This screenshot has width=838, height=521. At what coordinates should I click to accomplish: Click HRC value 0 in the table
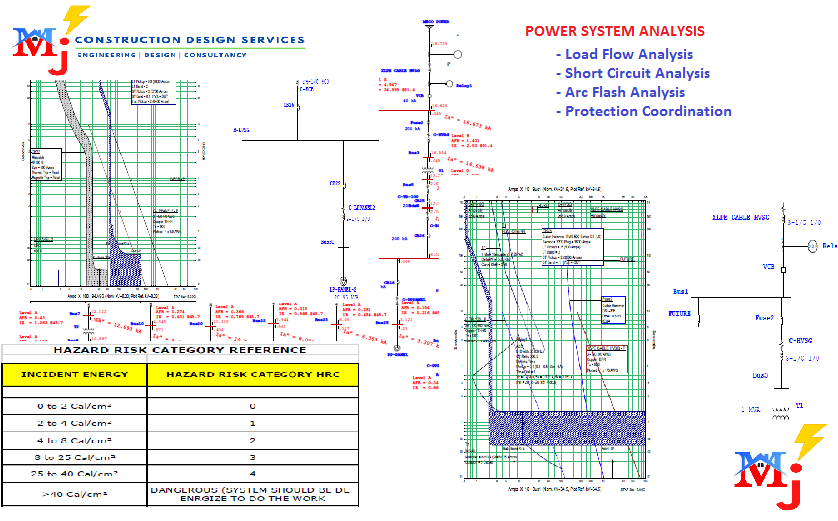coord(252,406)
